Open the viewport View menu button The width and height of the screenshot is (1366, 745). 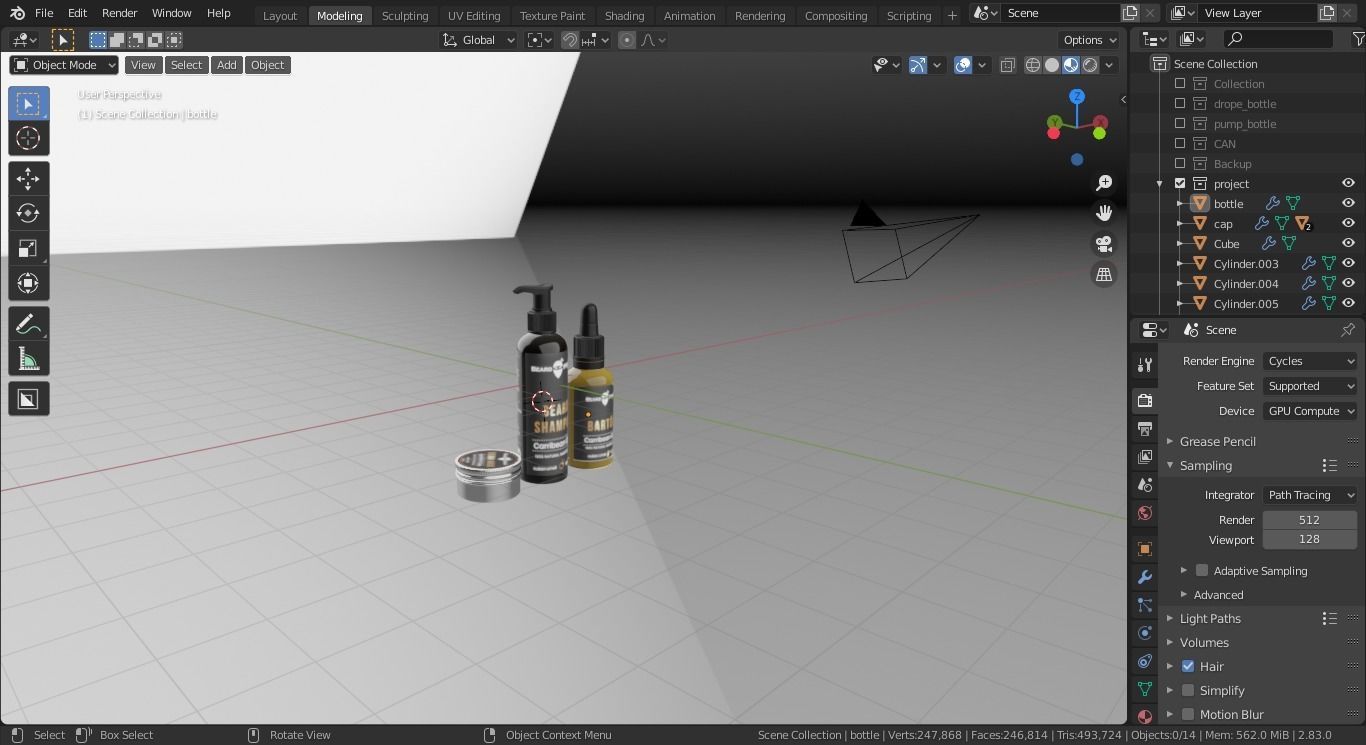pos(143,65)
